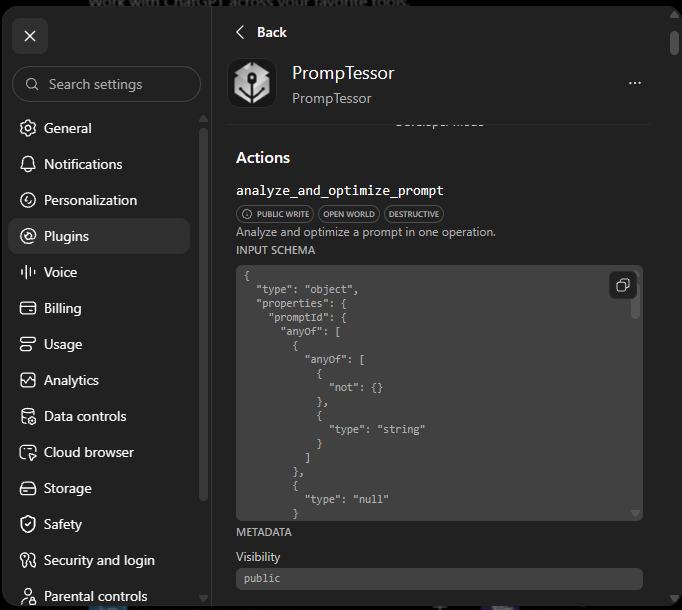The image size is (682, 610).
Task: Select the Data controls database icon
Action: click(28, 416)
